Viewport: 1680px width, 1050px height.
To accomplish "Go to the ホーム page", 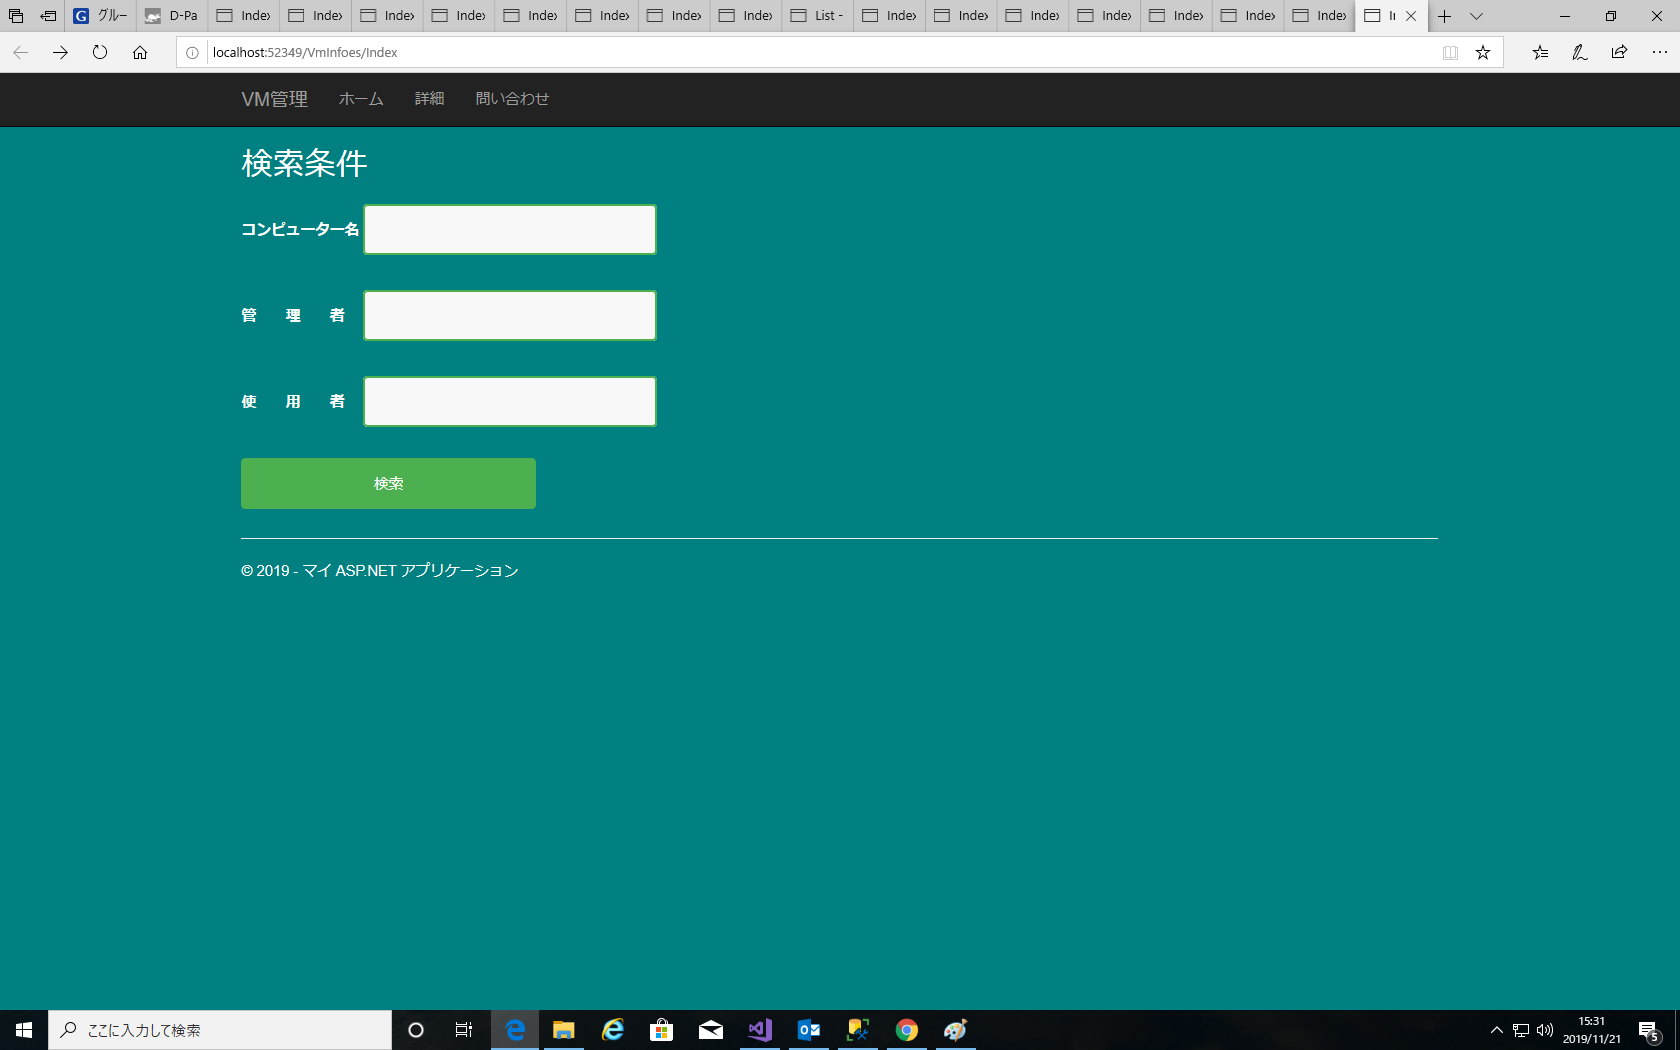I will coord(361,99).
